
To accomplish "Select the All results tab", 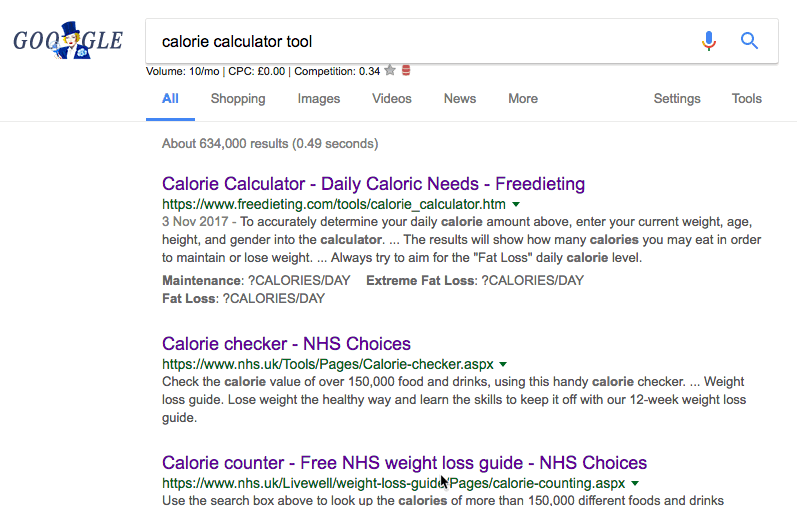I will [x=170, y=99].
